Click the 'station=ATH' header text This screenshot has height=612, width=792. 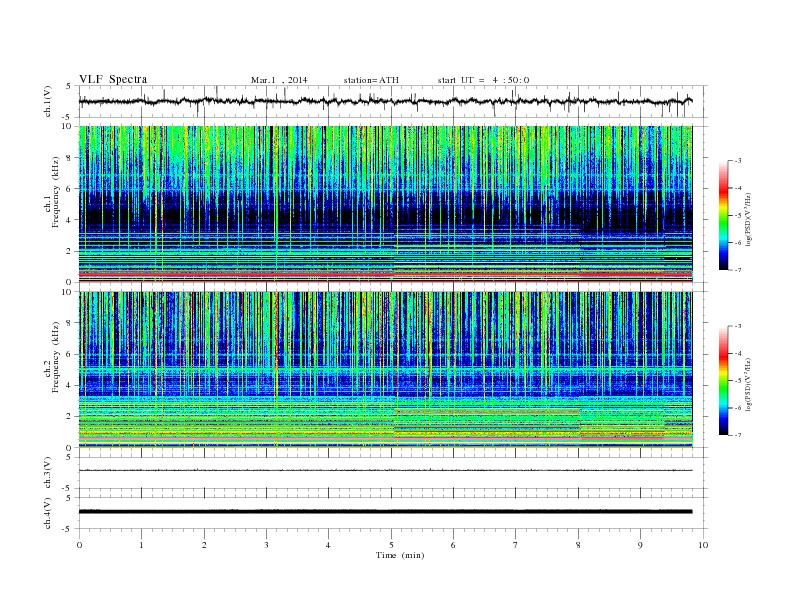point(371,80)
